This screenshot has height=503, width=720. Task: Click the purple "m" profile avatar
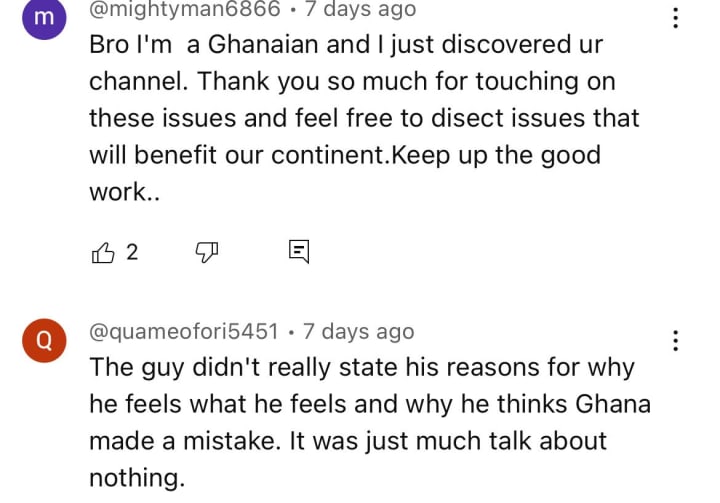pos(44,18)
